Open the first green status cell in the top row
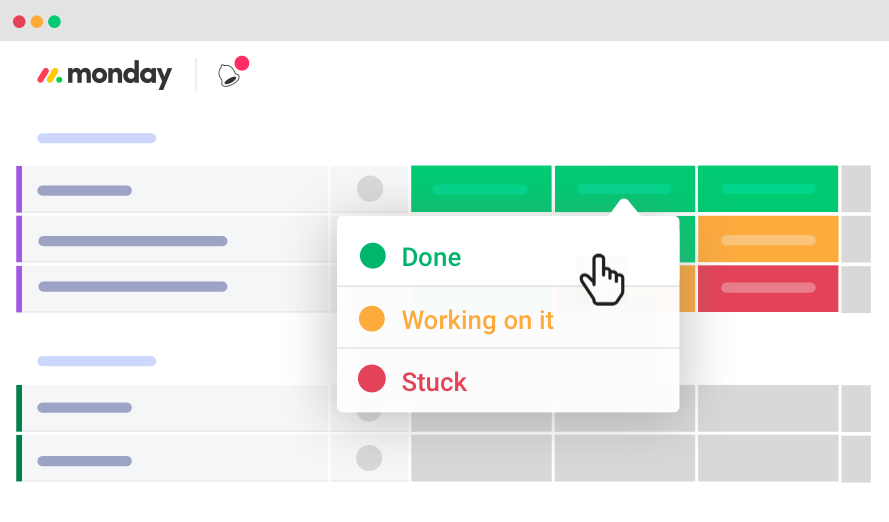 [x=481, y=189]
